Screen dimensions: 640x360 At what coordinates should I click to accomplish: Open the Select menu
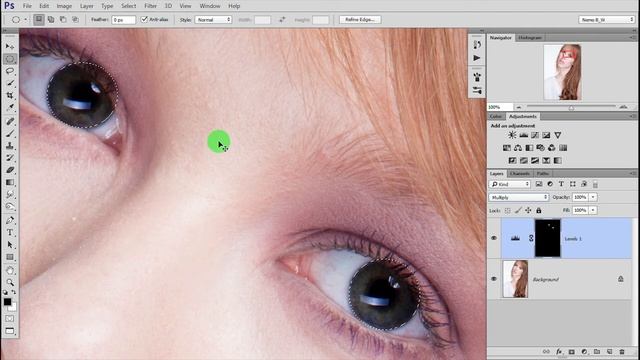coord(129,6)
